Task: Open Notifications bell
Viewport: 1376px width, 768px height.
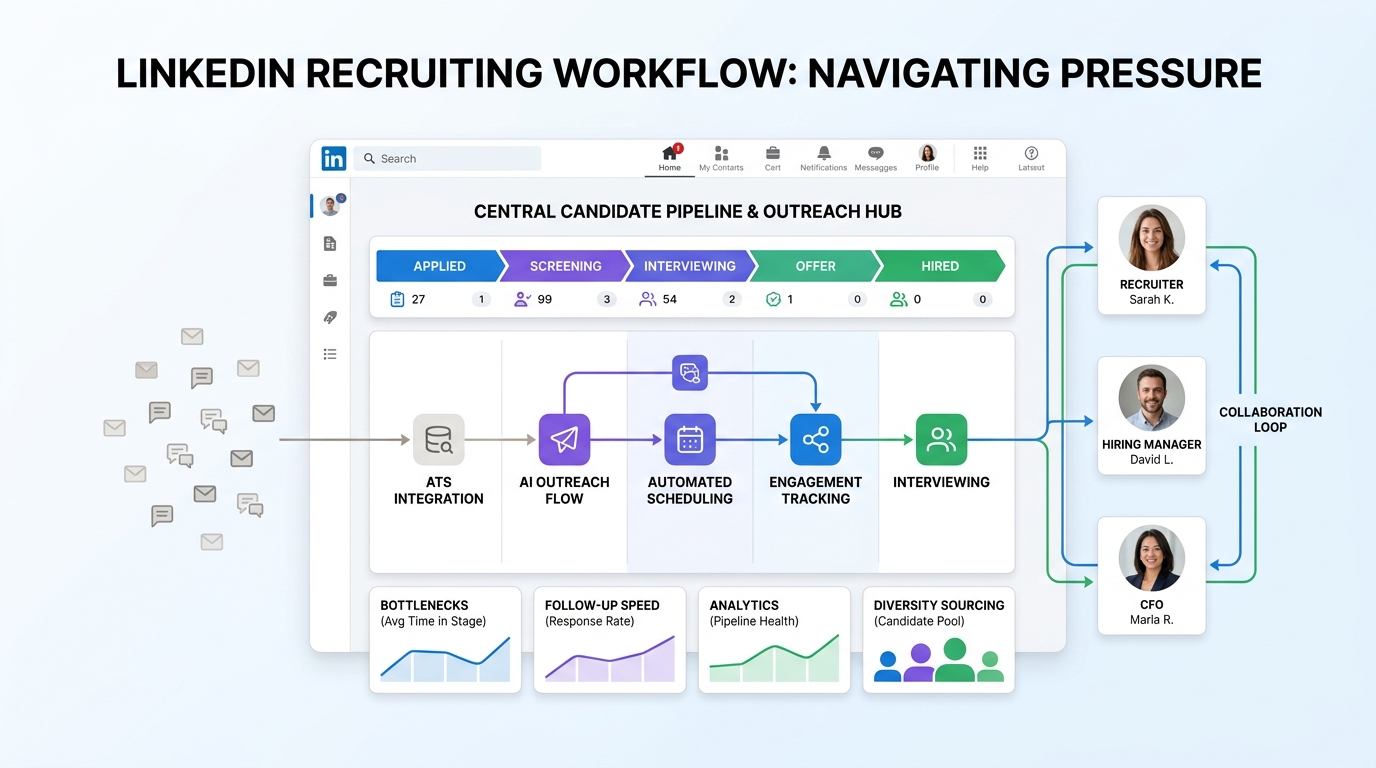Action: [824, 158]
